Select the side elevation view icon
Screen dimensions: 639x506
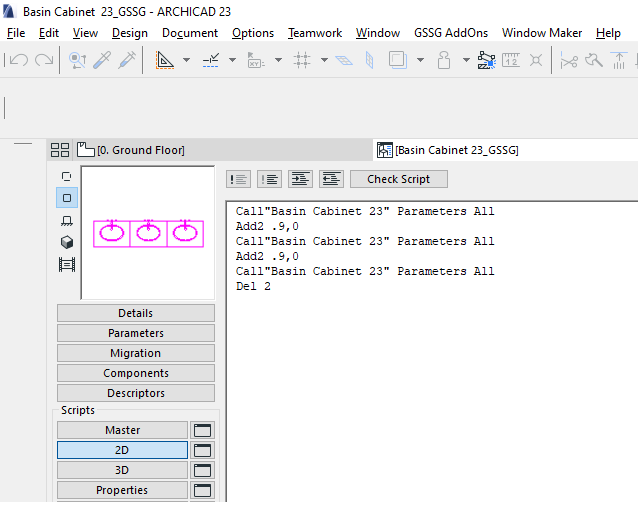tap(67, 221)
